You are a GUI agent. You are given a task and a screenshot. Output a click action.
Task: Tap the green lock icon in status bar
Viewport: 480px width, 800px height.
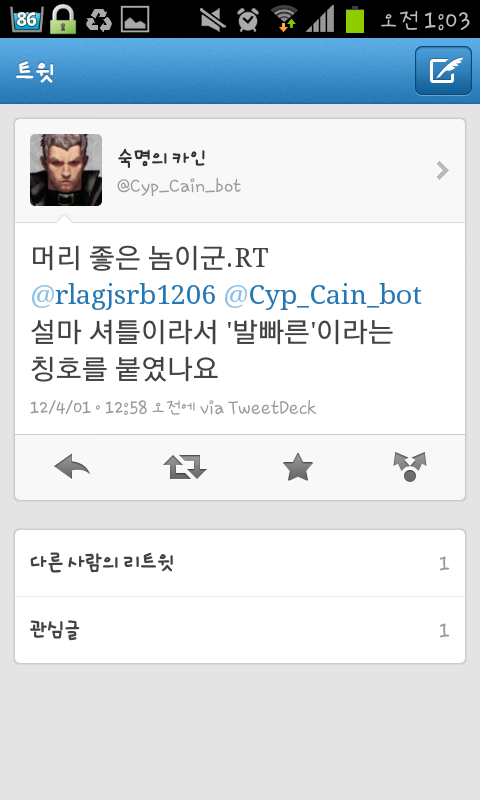click(x=63, y=19)
